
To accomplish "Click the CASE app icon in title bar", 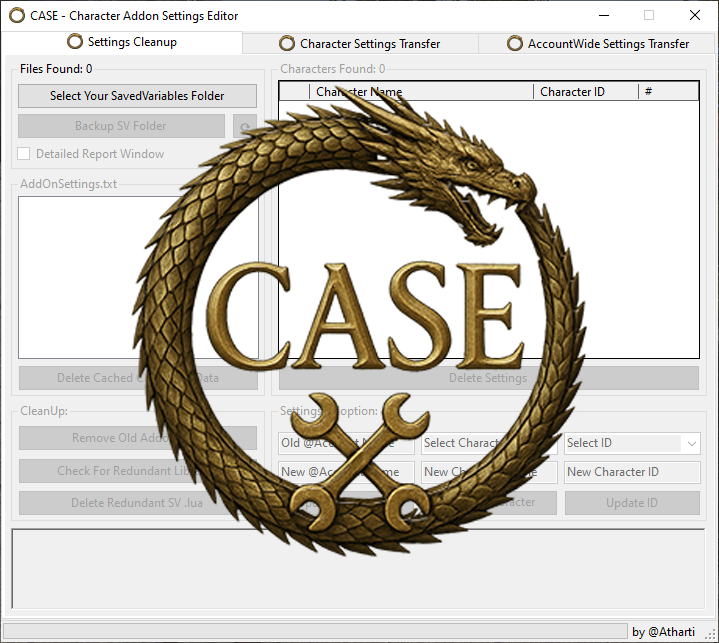I will [17, 15].
